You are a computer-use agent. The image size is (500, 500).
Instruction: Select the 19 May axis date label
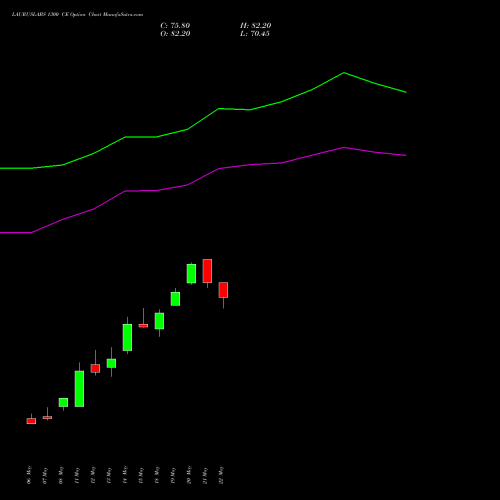[173, 475]
